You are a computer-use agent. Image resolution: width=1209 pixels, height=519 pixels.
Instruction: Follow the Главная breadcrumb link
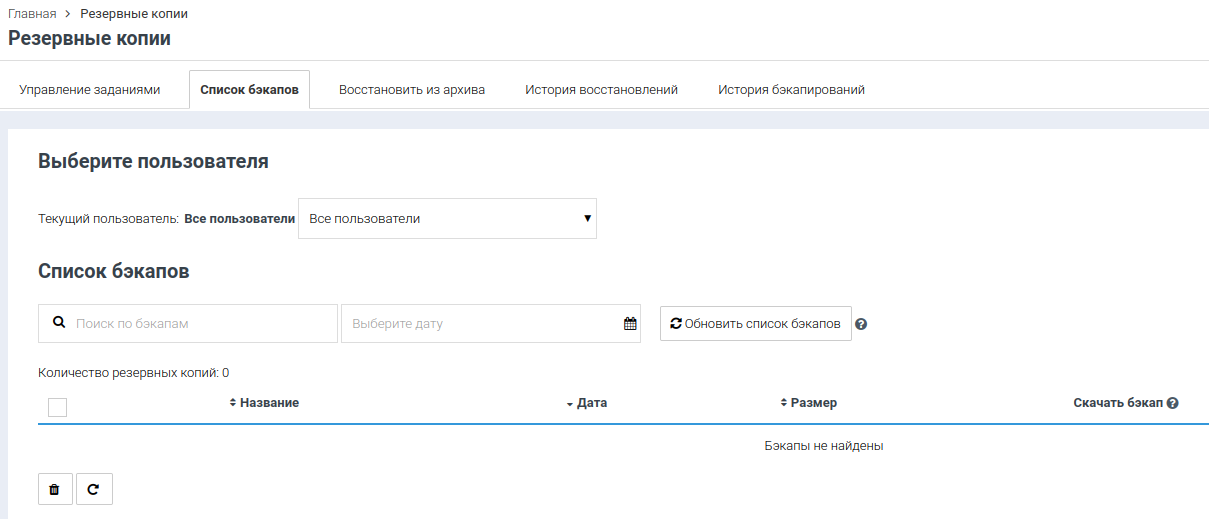click(x=32, y=14)
